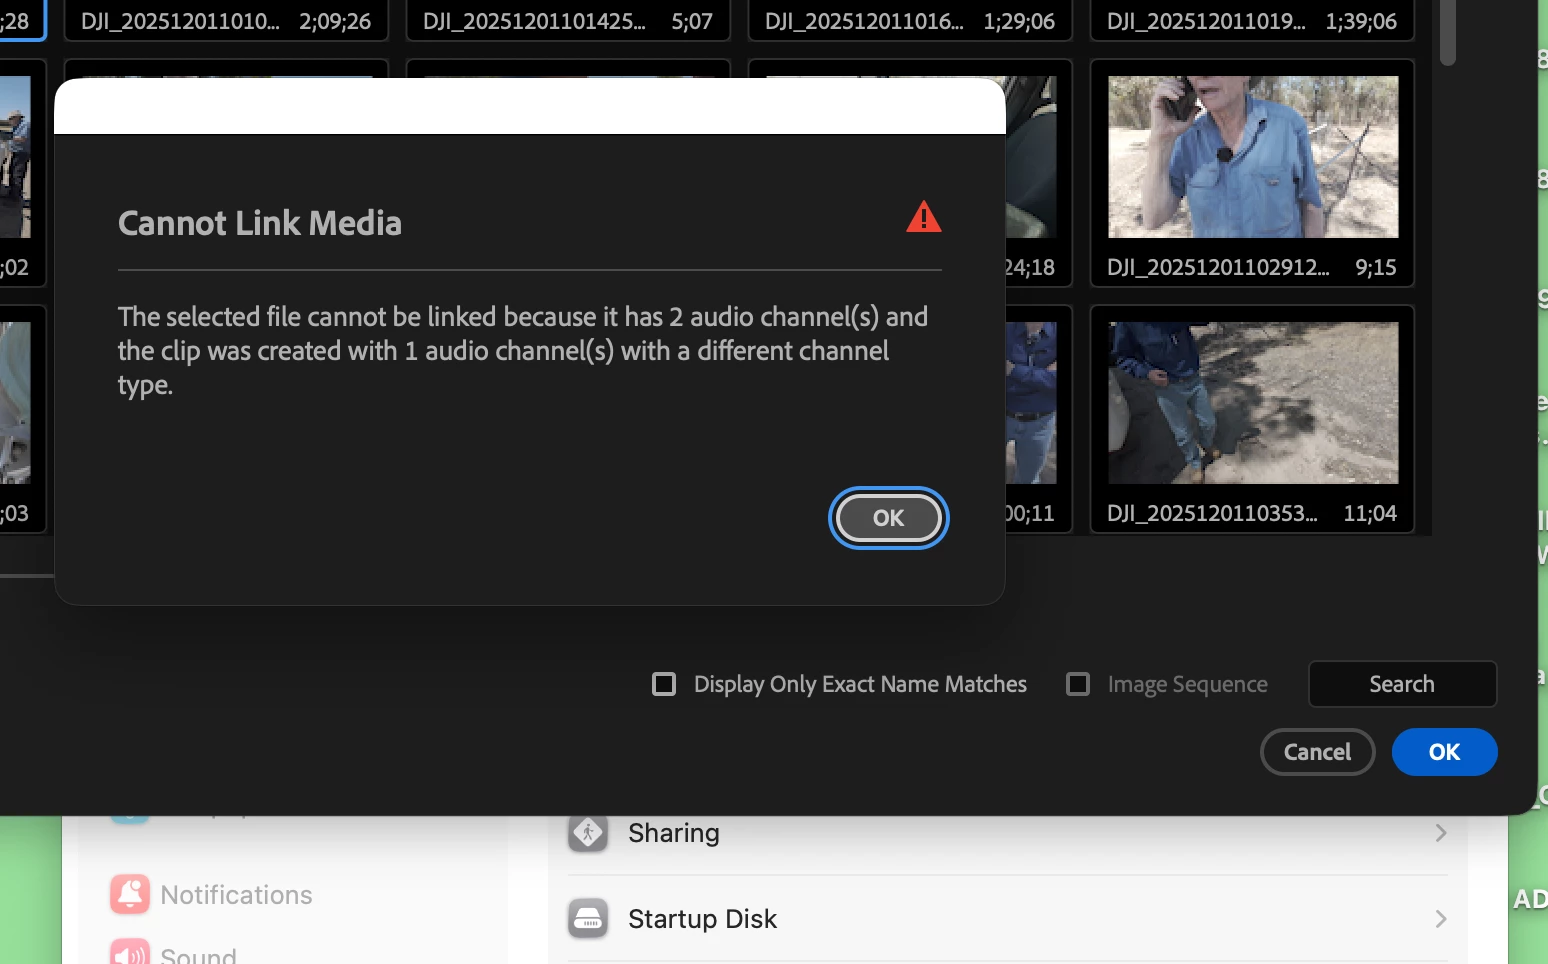Image resolution: width=1548 pixels, height=964 pixels.
Task: Select the DJI_2025120110353 clip thumbnail
Action: pos(1253,403)
